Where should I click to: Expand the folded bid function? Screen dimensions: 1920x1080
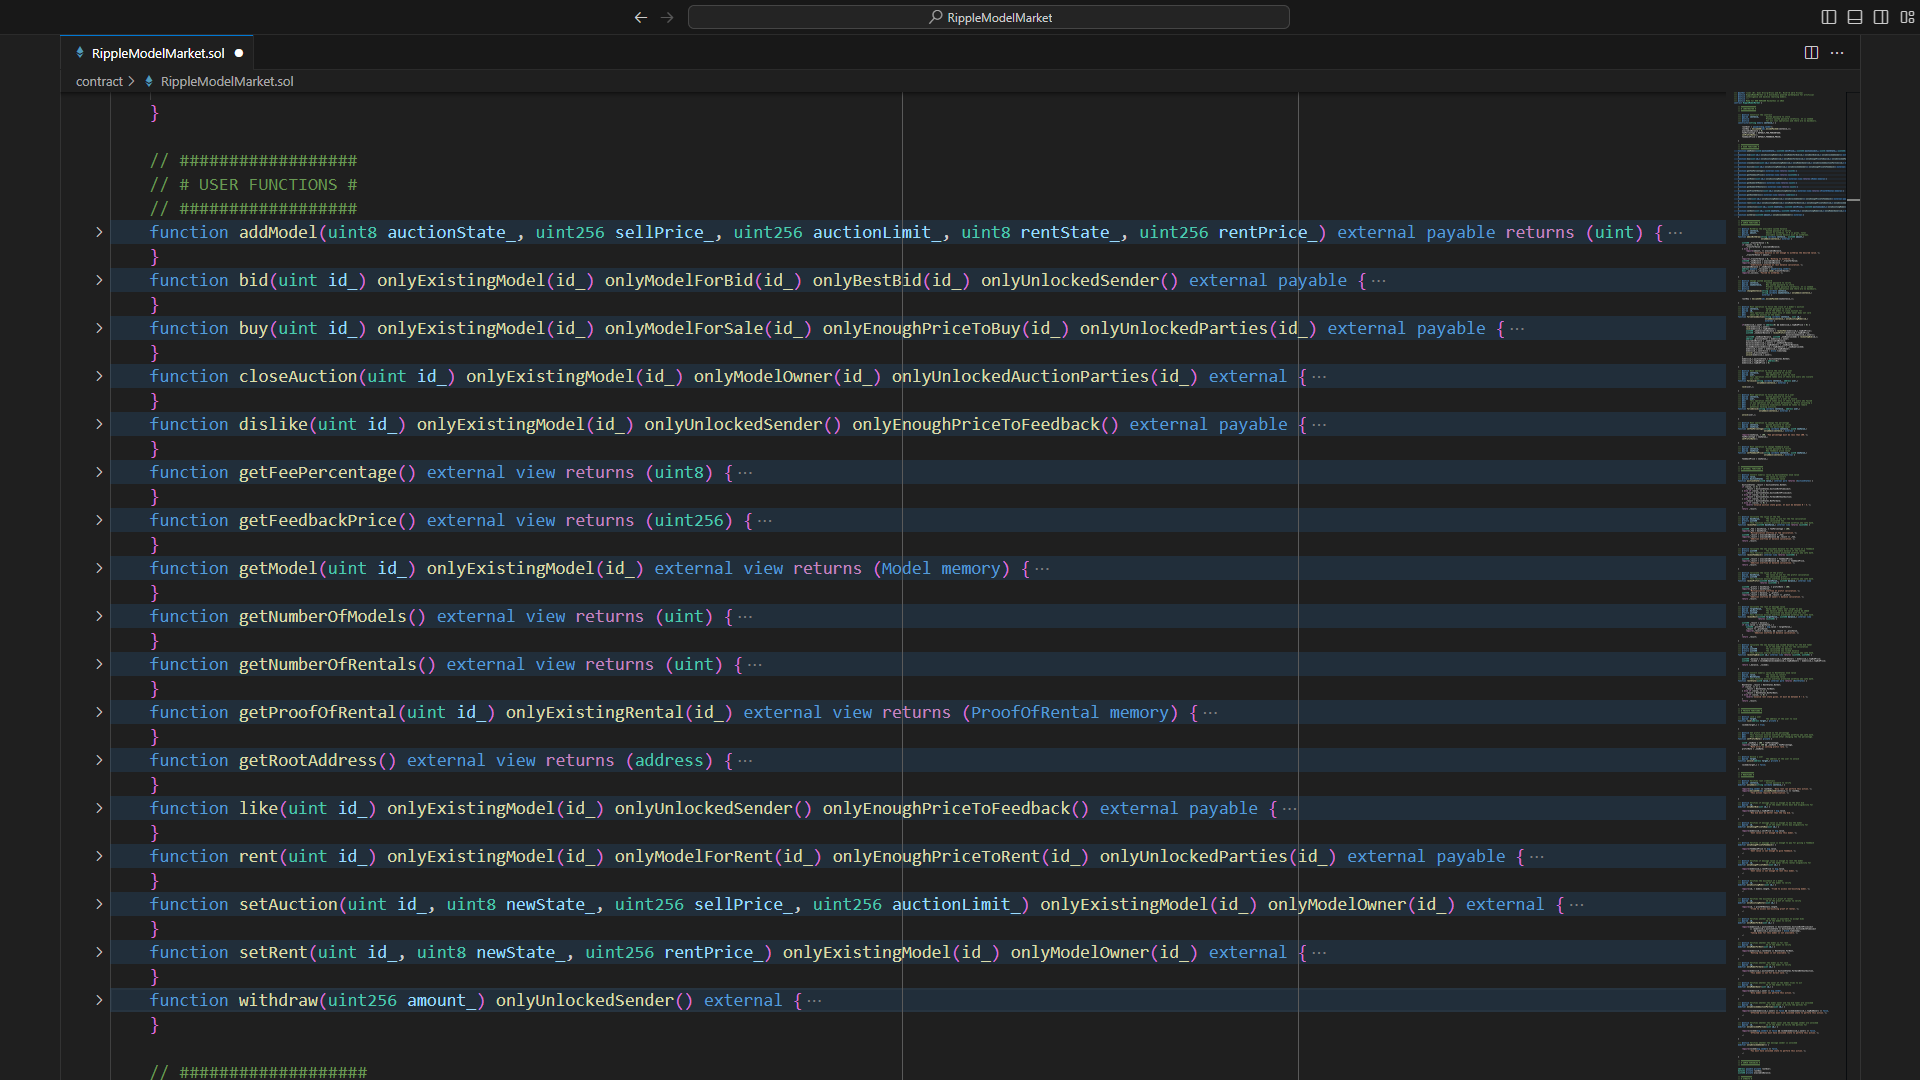point(99,280)
